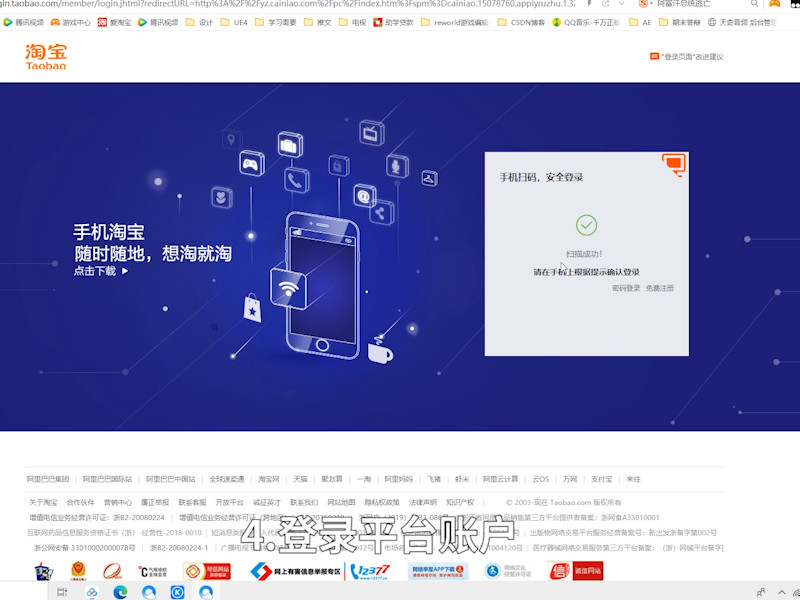Click the 网络举报APP下载 badge
The image size is (800, 600).
[438, 571]
